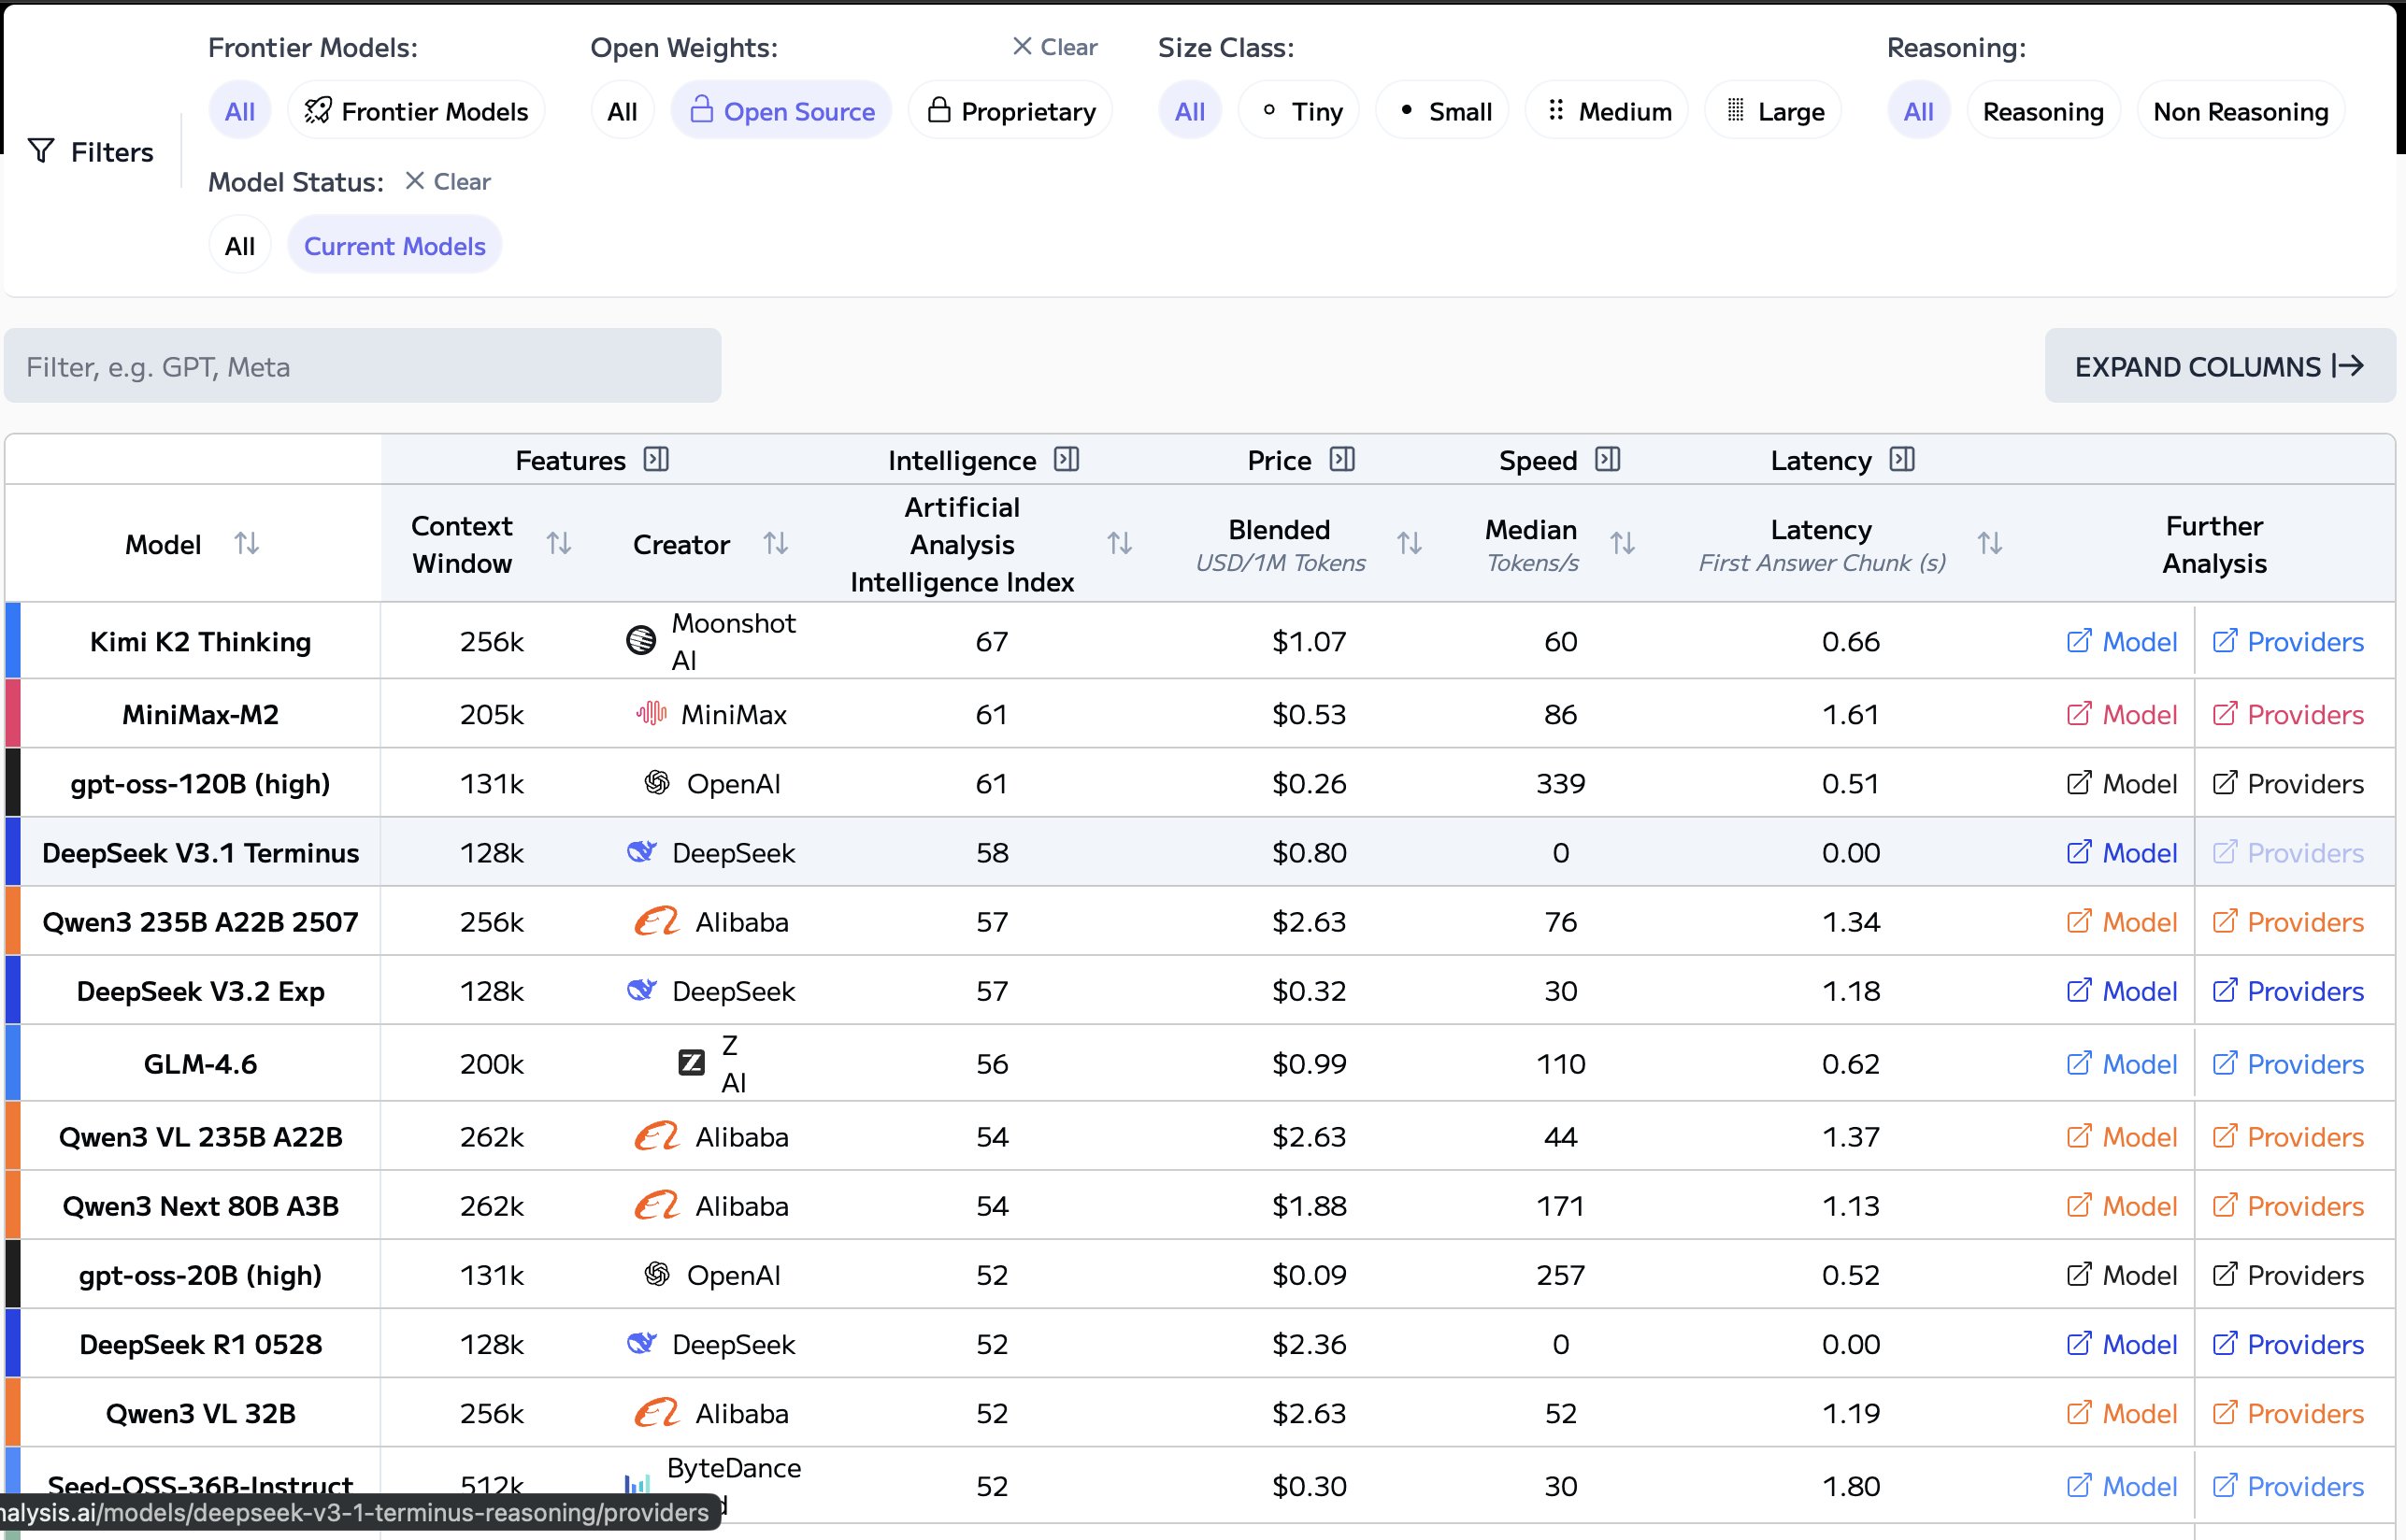
Task: Sort by Intelligence Index arrows icon
Action: pos(1119,543)
